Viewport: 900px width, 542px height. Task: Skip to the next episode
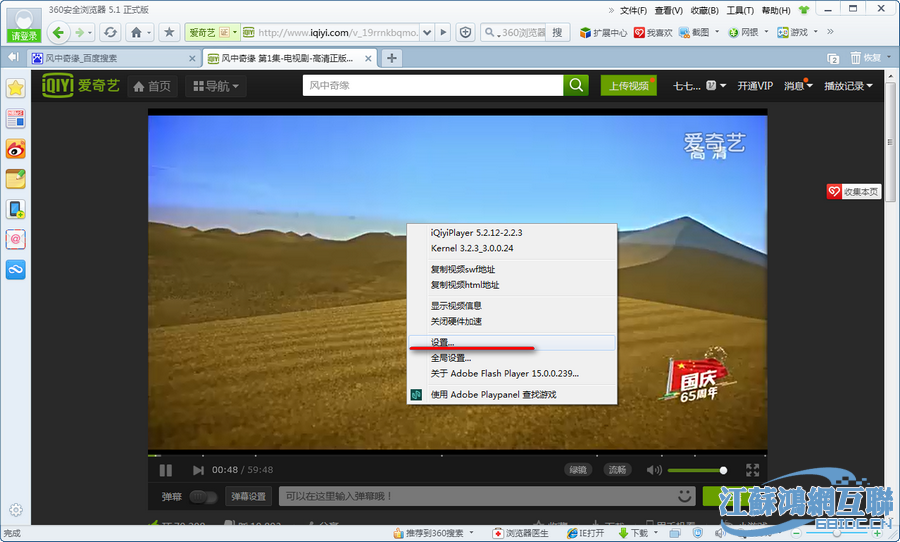point(198,470)
